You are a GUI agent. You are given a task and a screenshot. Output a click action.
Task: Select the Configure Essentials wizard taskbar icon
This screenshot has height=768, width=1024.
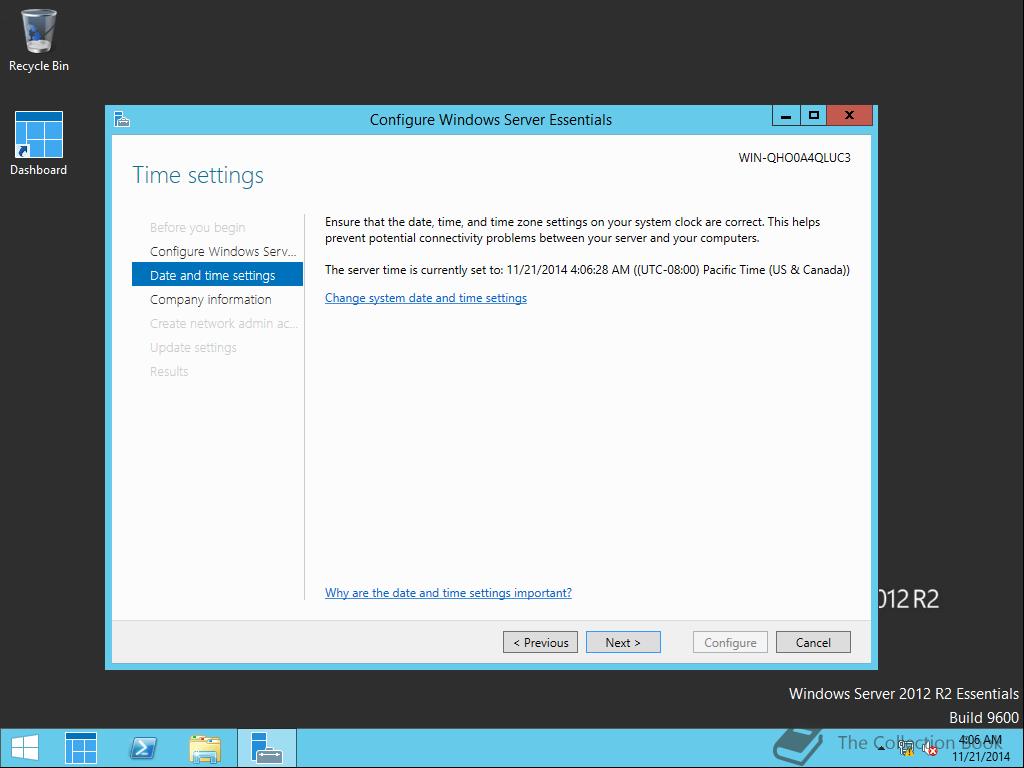266,748
